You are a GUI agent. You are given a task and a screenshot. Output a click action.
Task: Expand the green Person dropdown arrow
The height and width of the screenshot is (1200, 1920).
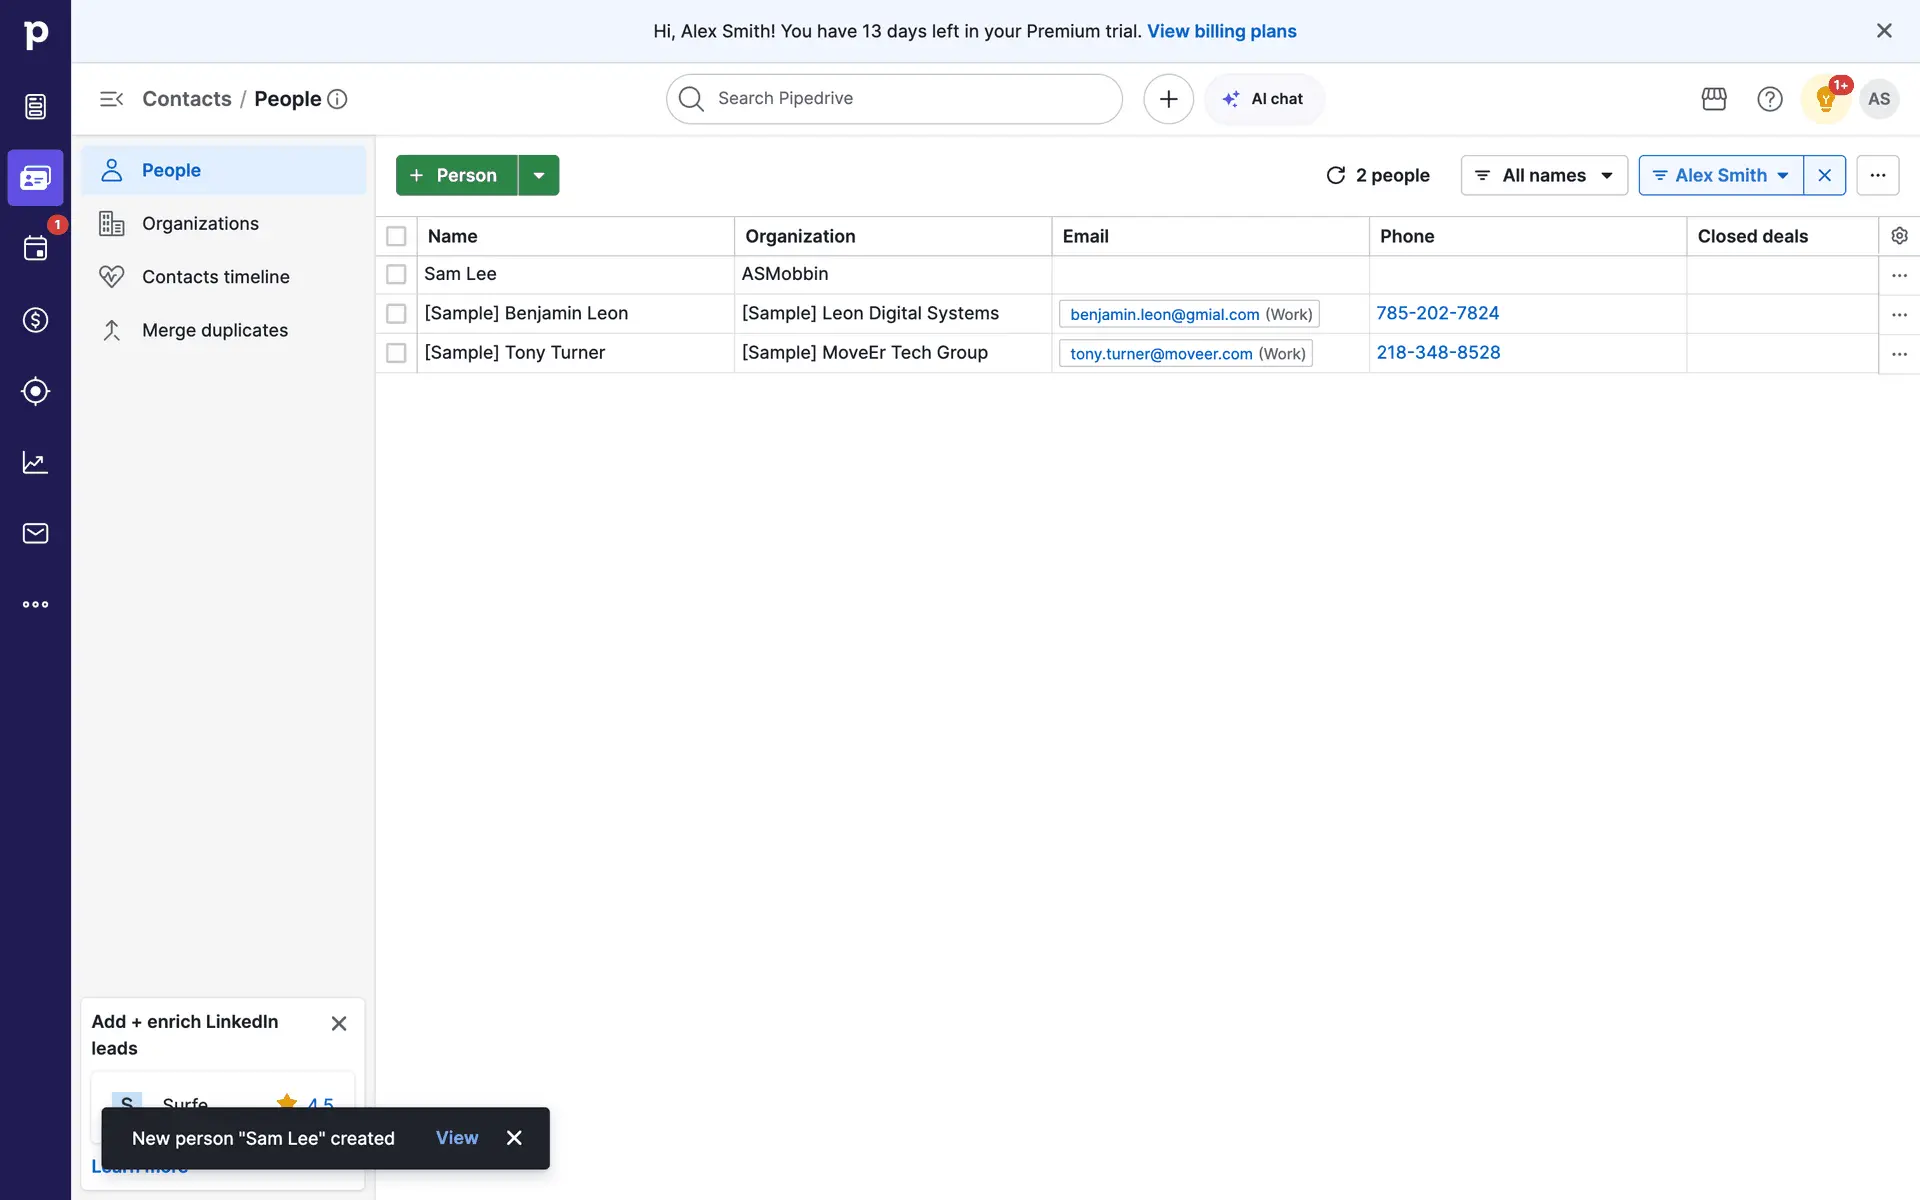click(x=539, y=175)
